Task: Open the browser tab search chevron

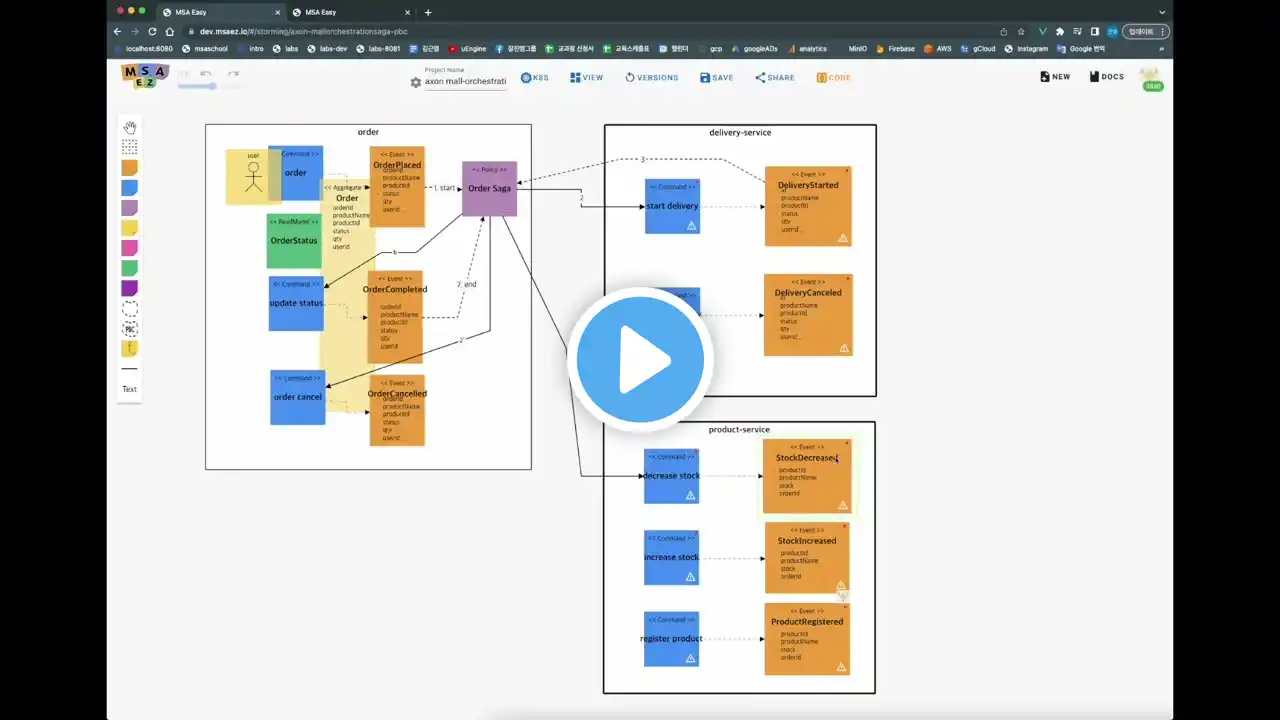Action: [x=1161, y=12]
